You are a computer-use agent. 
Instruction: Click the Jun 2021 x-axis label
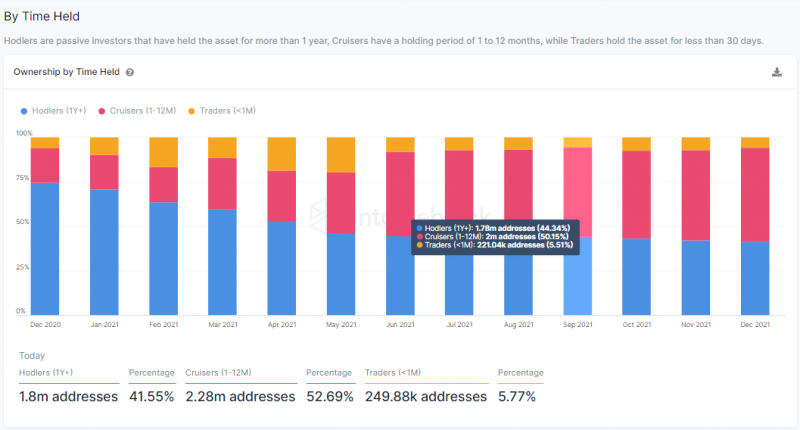pos(400,324)
